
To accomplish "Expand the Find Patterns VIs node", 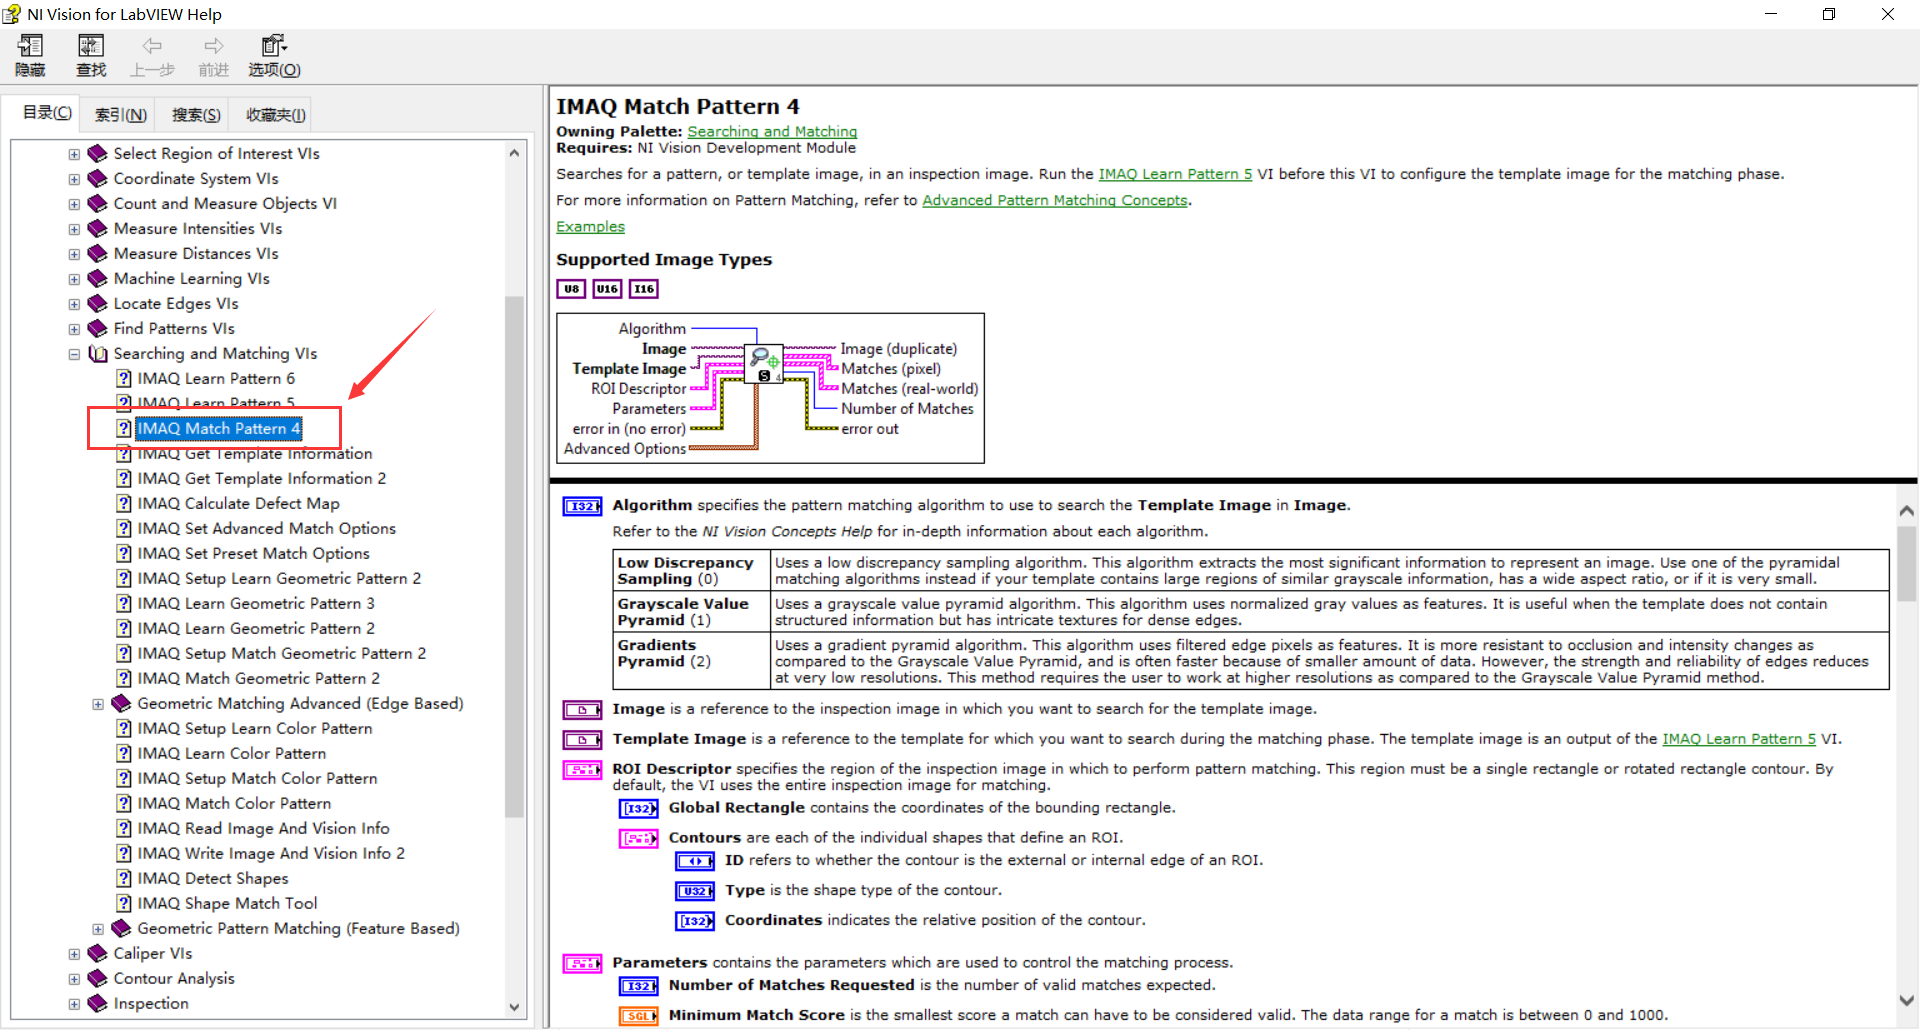I will click(x=74, y=329).
